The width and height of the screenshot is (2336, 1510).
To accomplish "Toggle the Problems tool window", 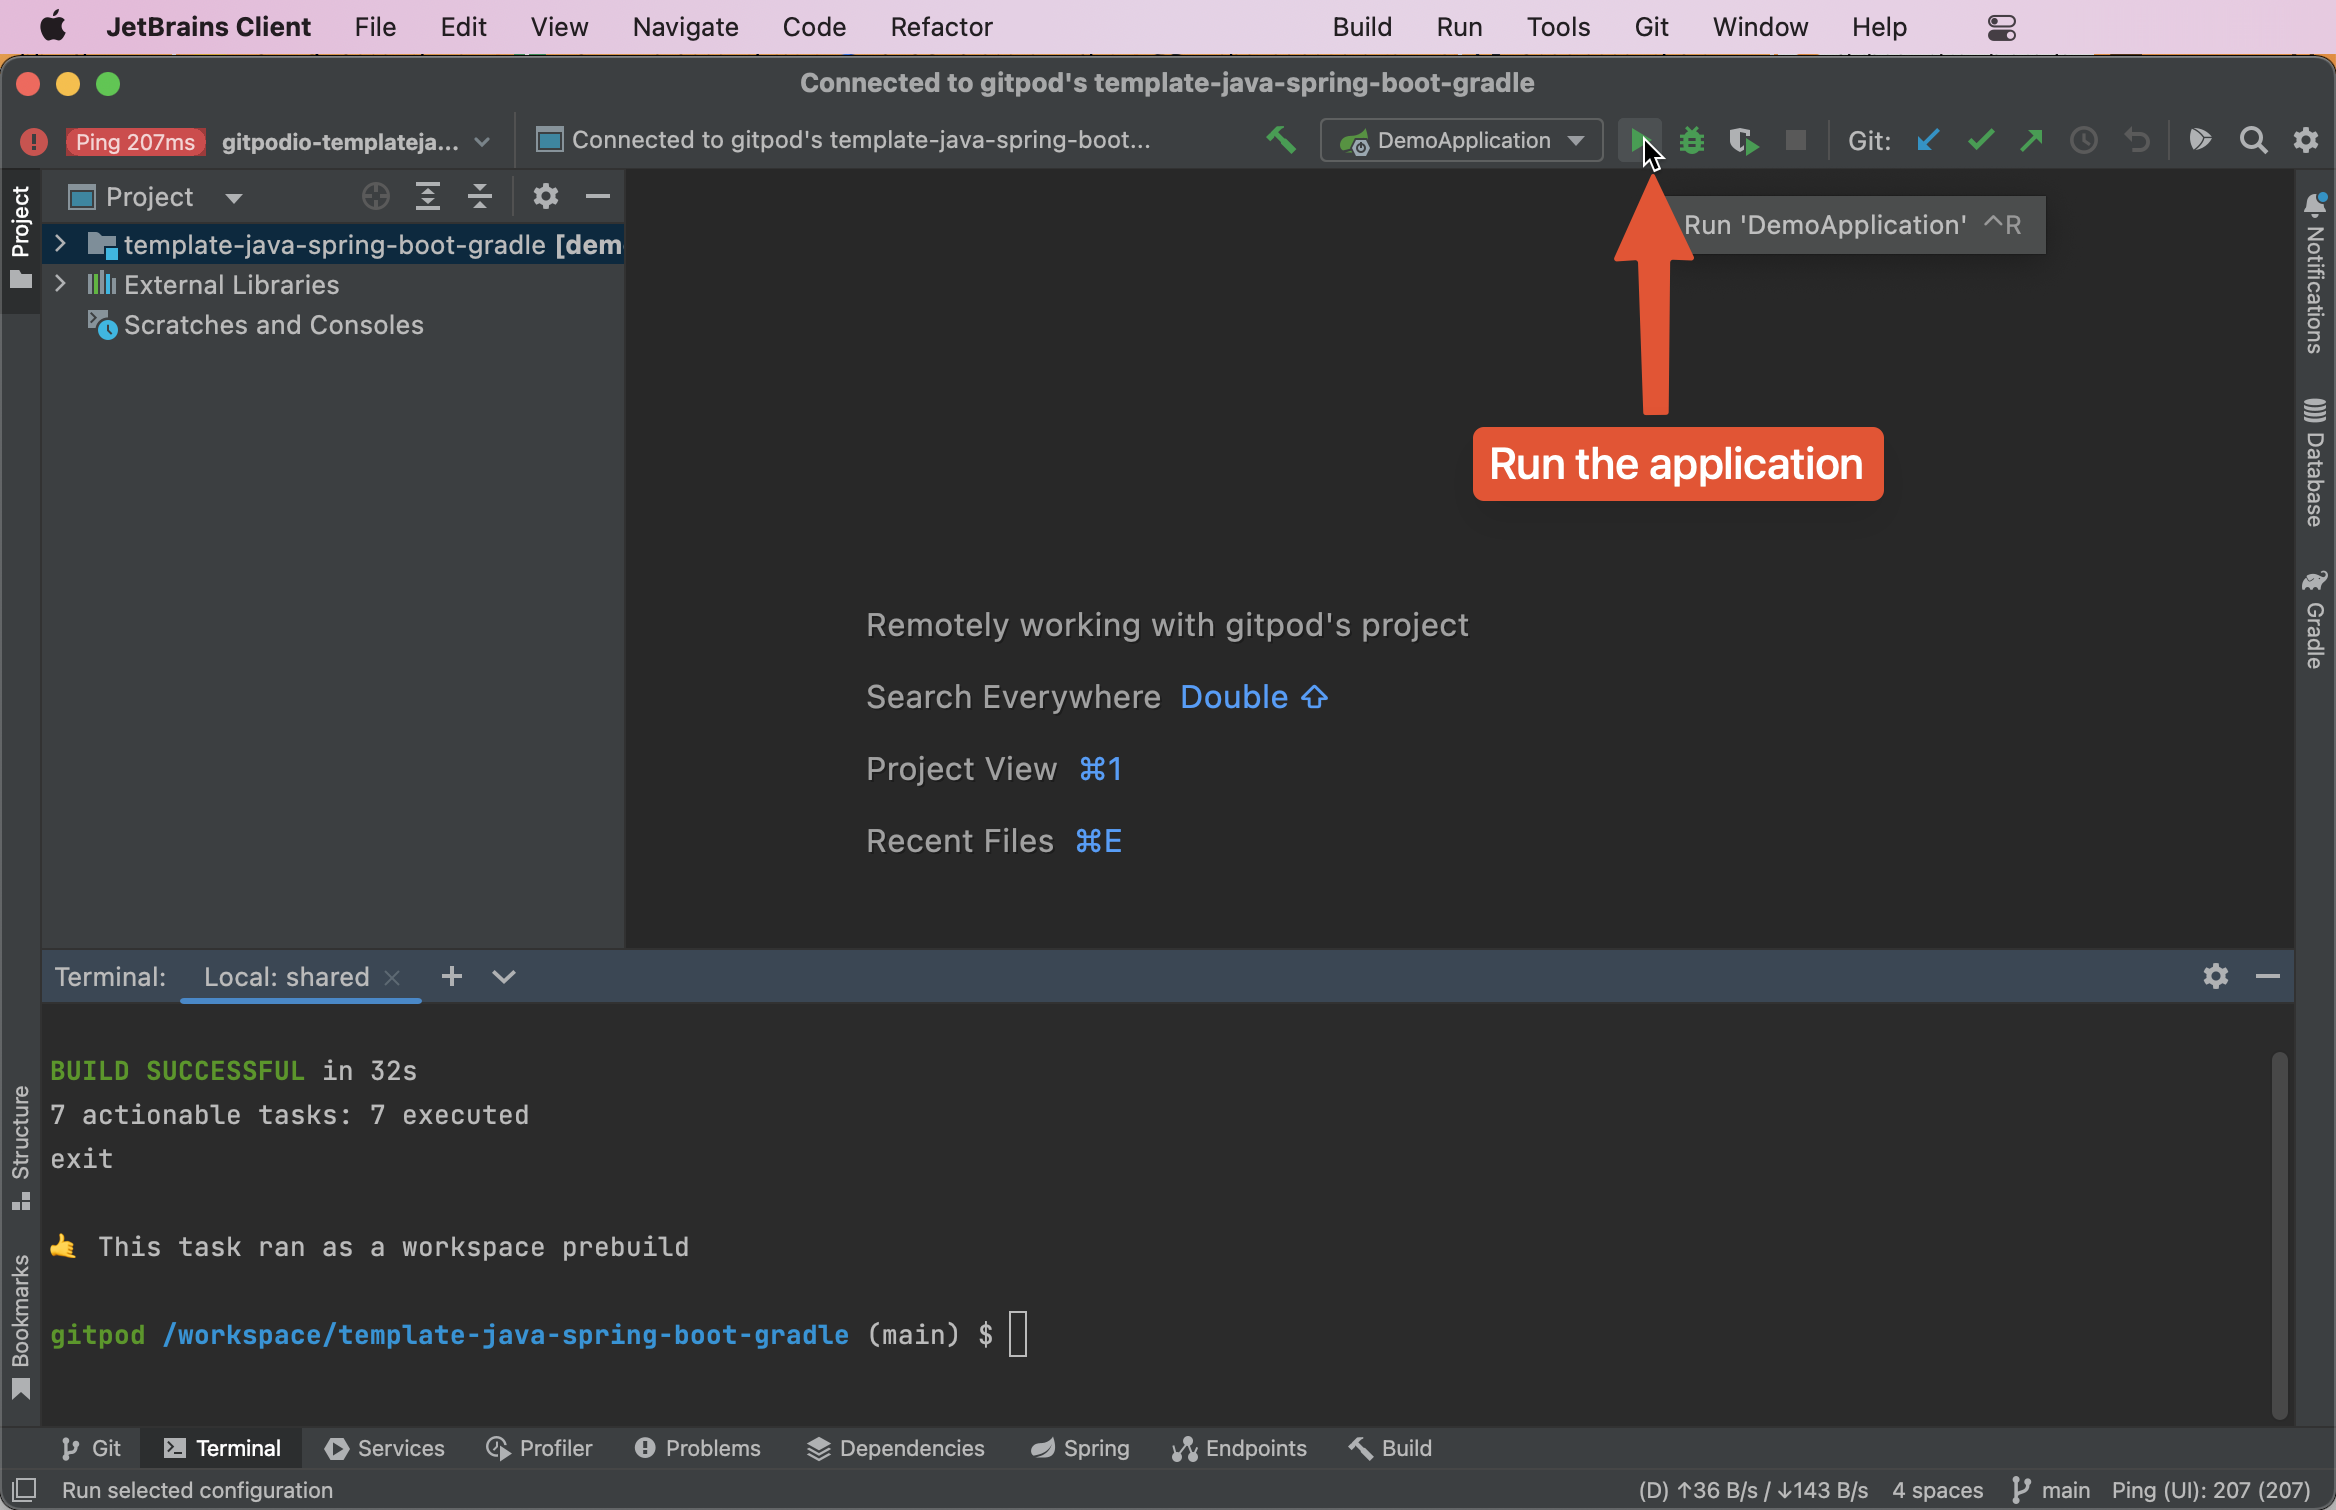I will click(698, 1448).
